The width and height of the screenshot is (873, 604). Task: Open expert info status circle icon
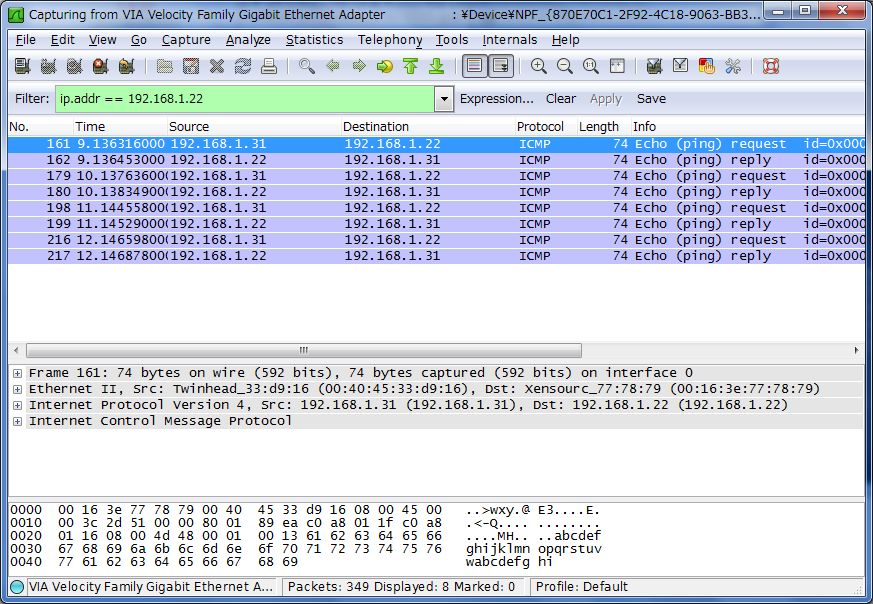click(17, 587)
